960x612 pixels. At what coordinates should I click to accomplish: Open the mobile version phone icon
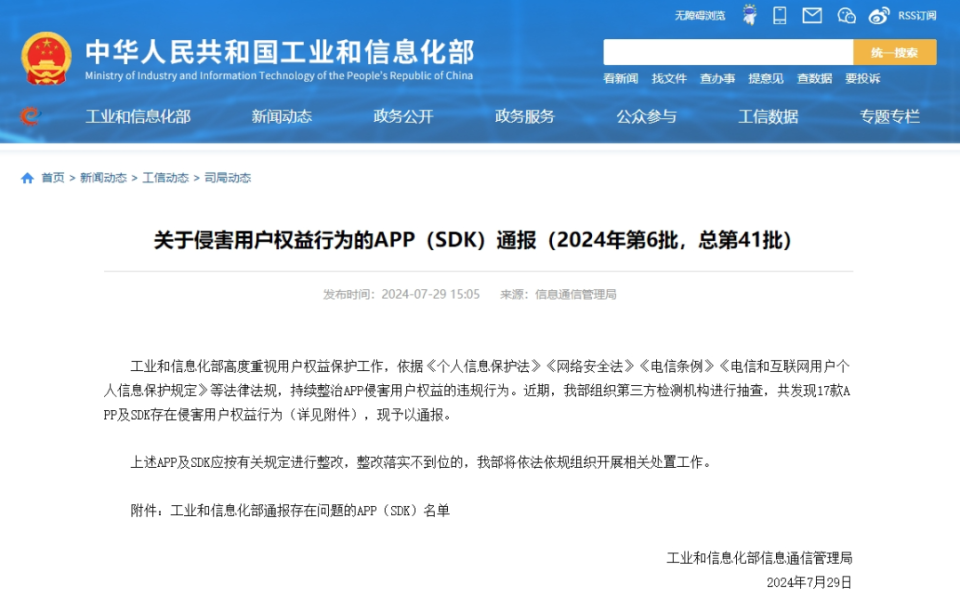(779, 15)
